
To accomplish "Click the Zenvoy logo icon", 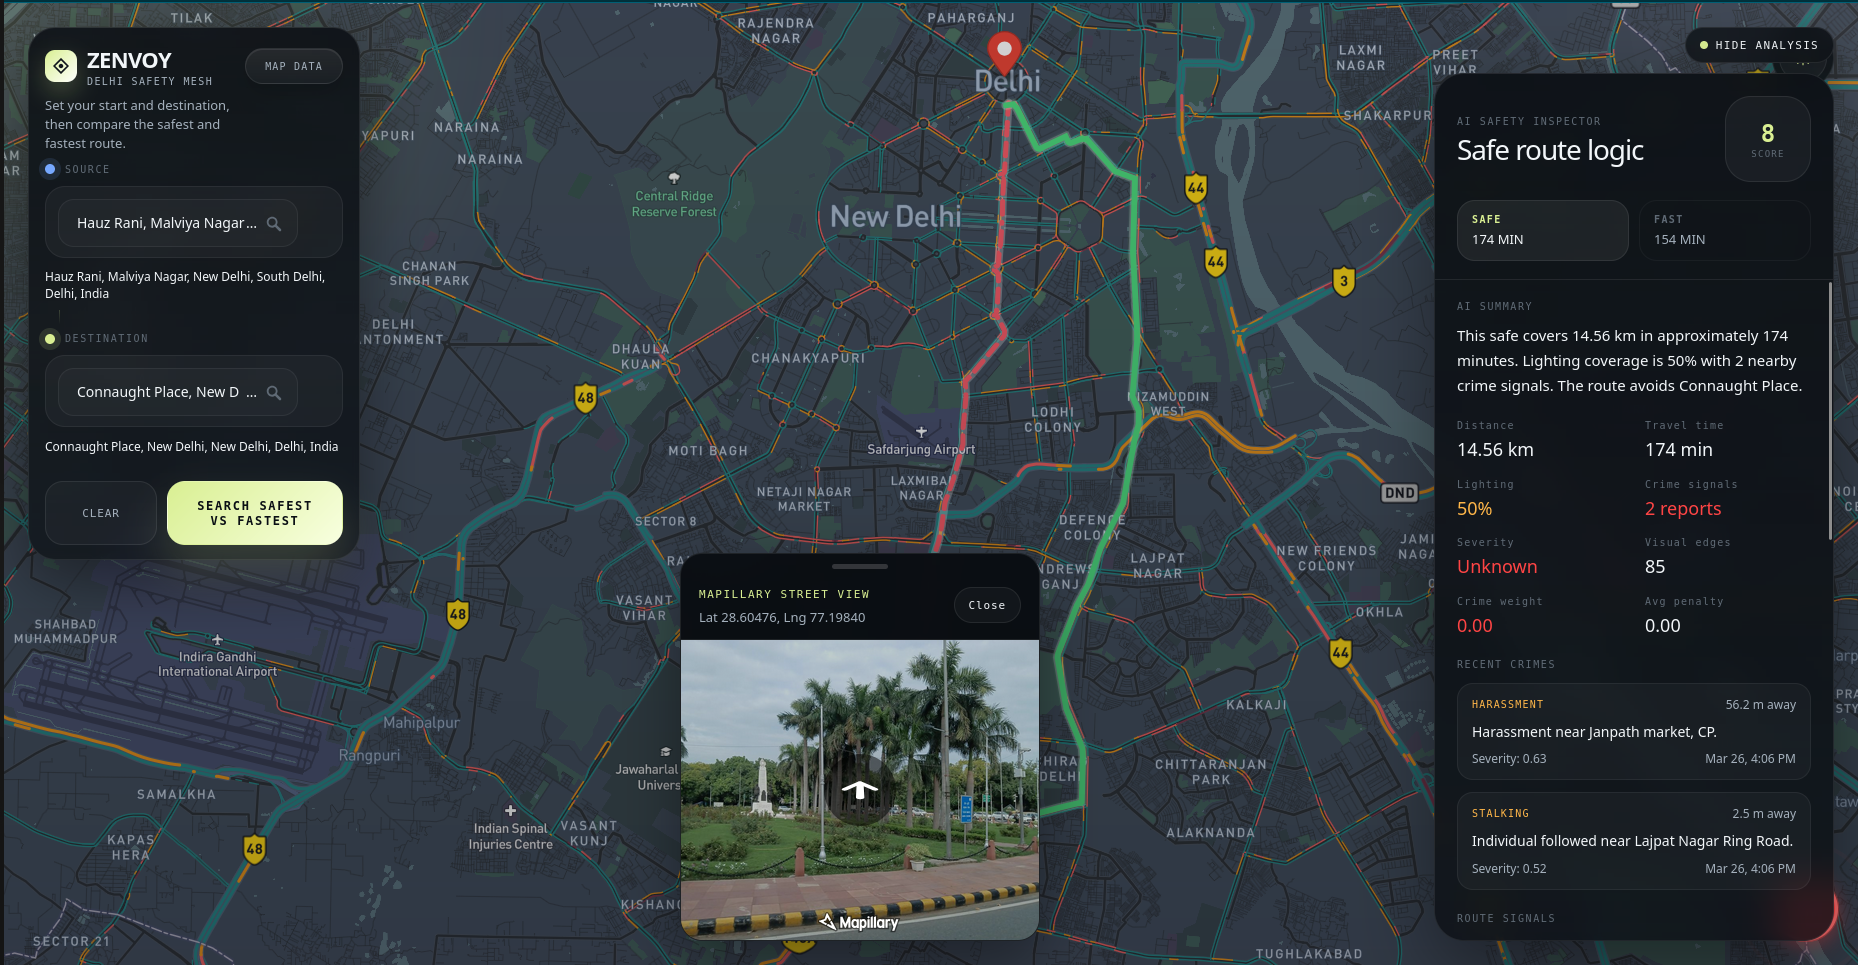I will 61,66.
